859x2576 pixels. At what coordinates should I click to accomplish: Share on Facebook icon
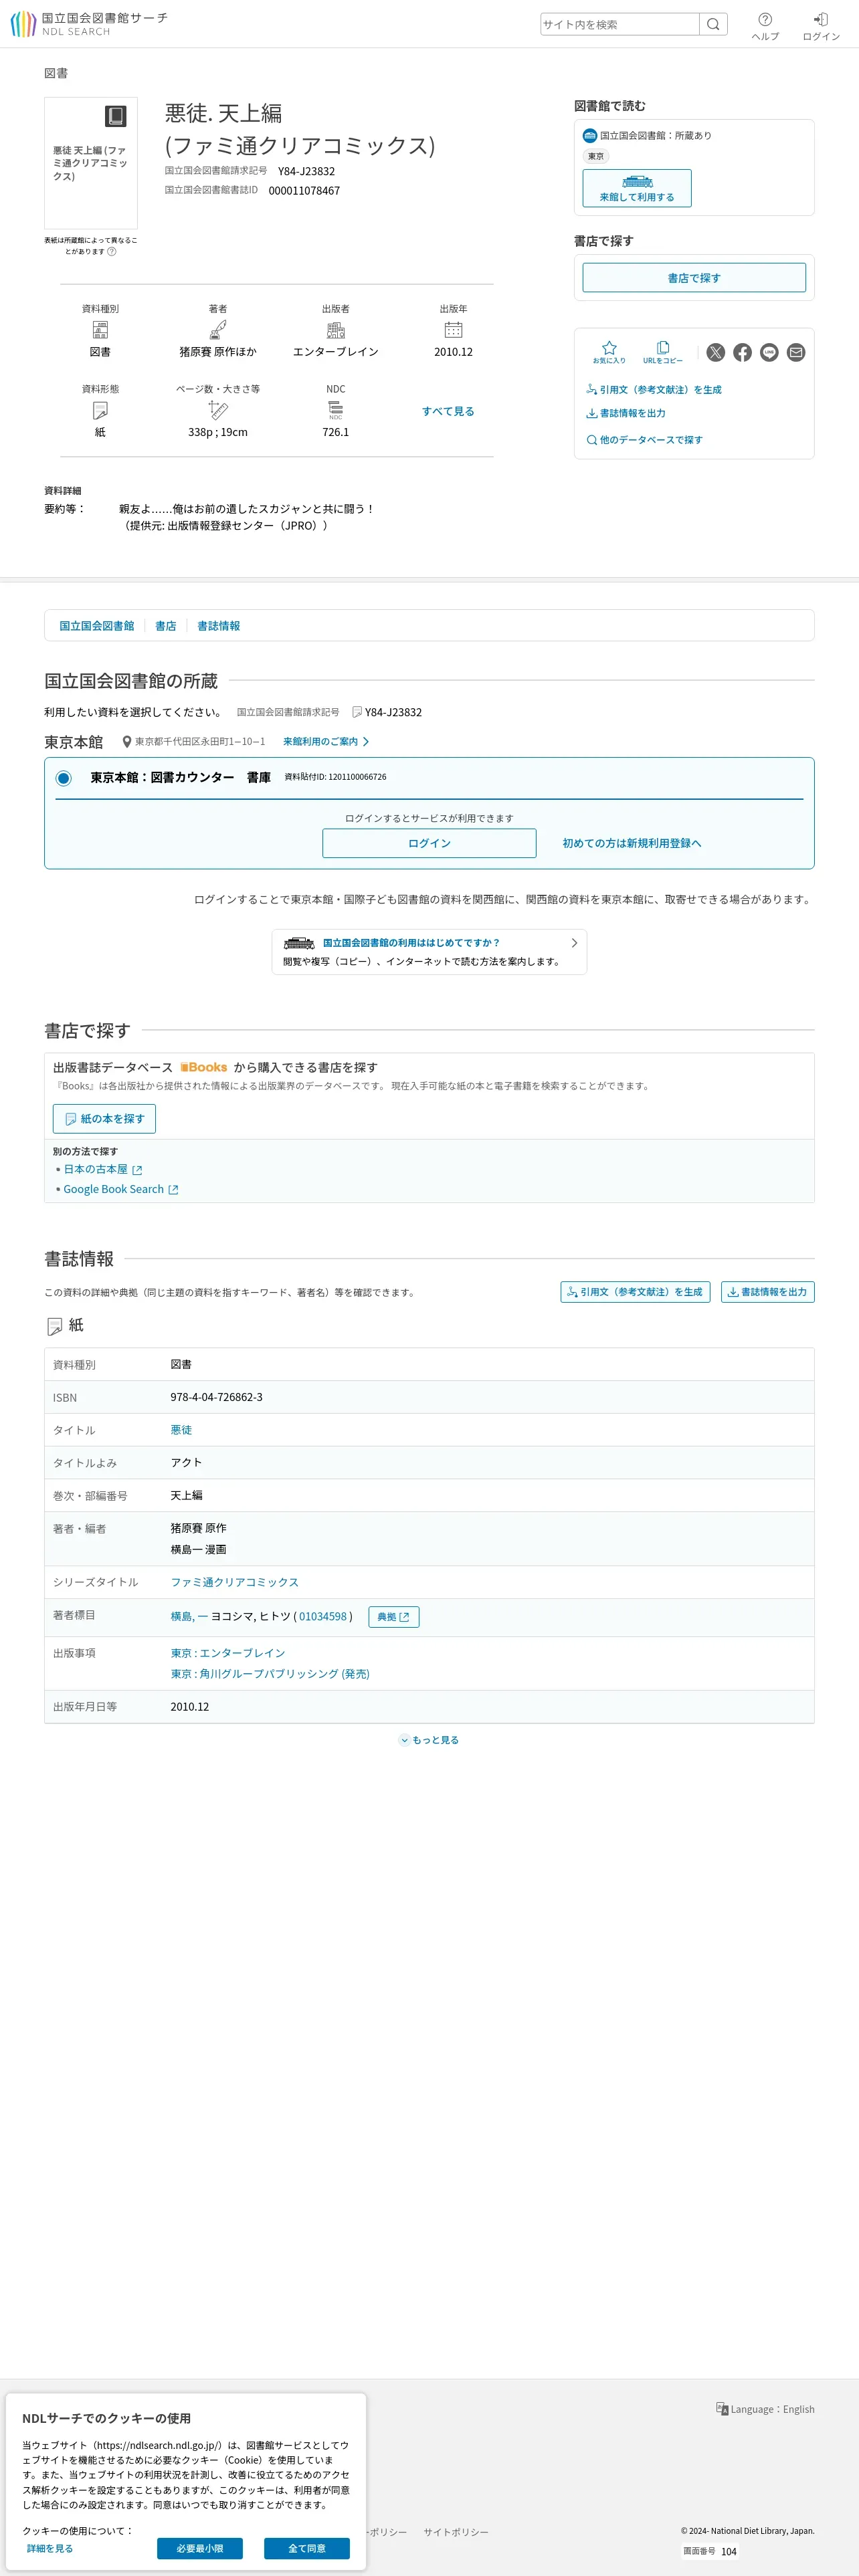(x=742, y=352)
